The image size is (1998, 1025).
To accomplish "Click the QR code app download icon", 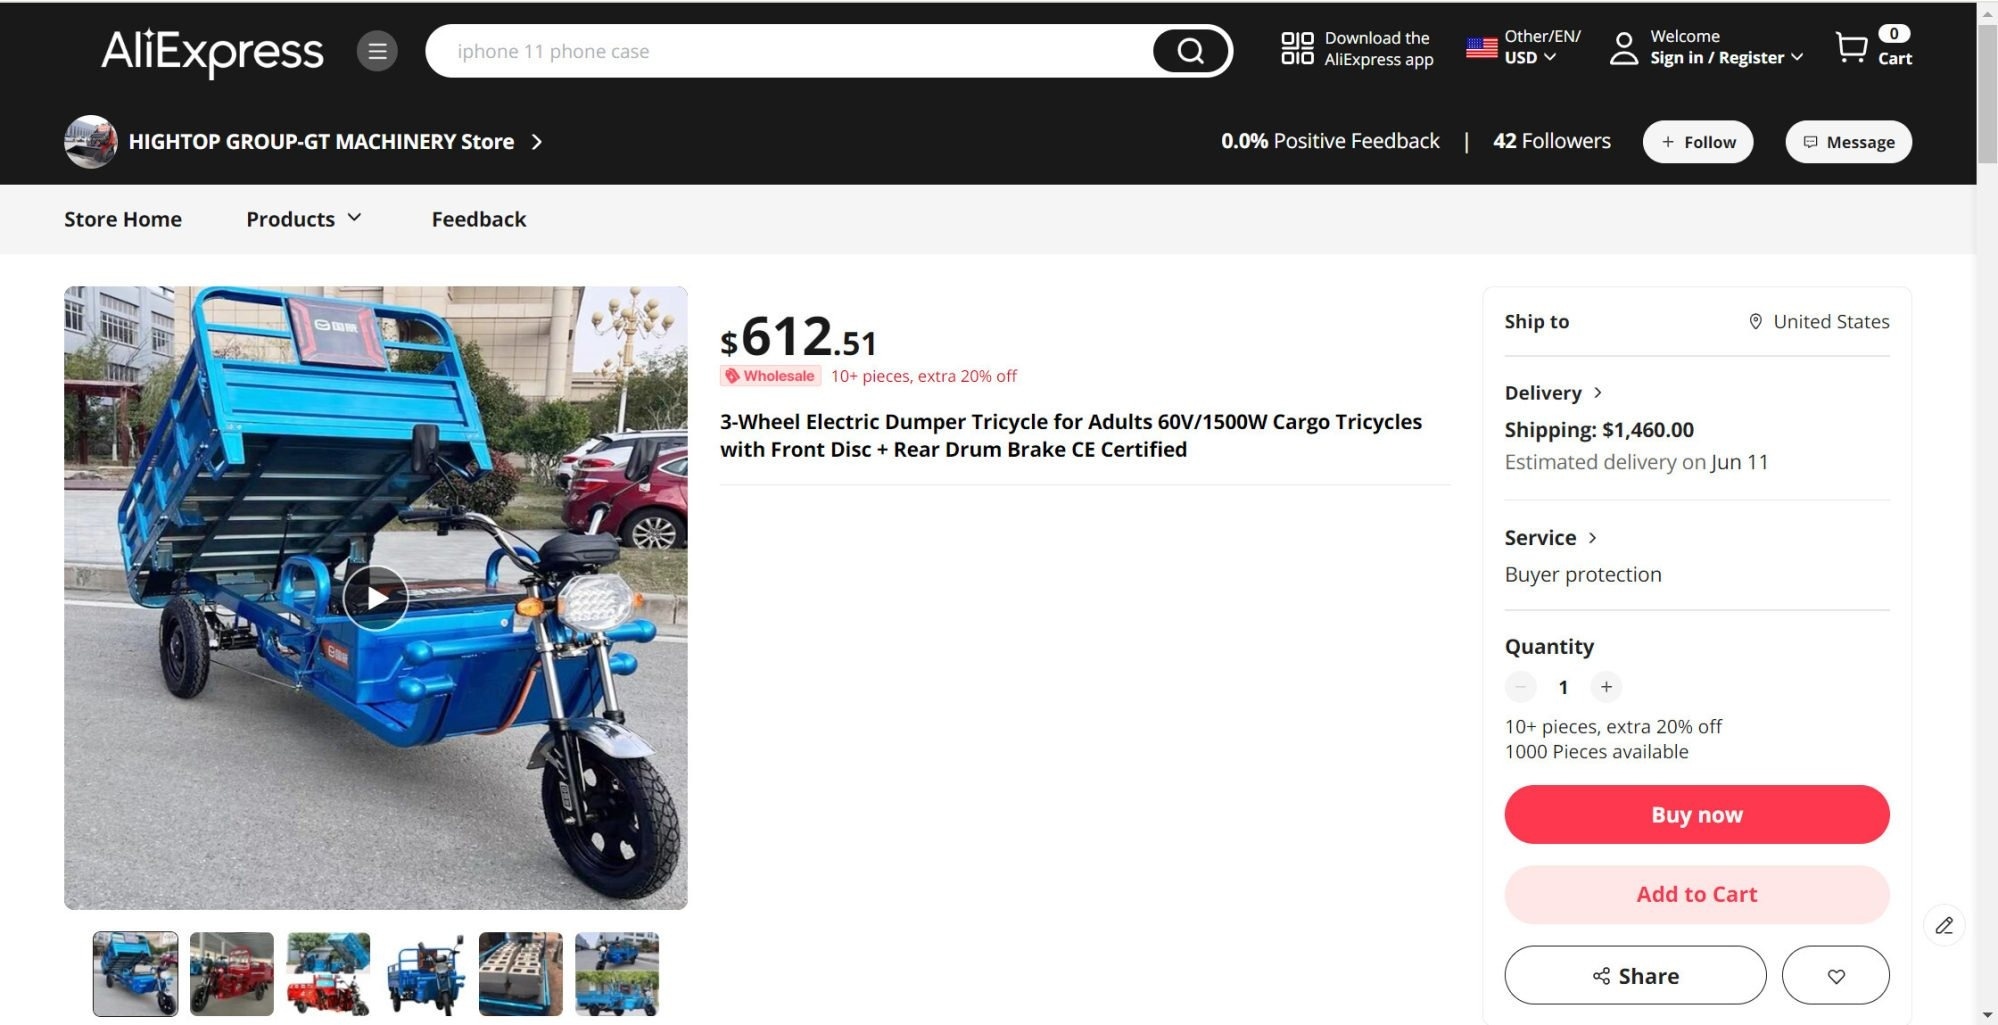I will tap(1297, 48).
